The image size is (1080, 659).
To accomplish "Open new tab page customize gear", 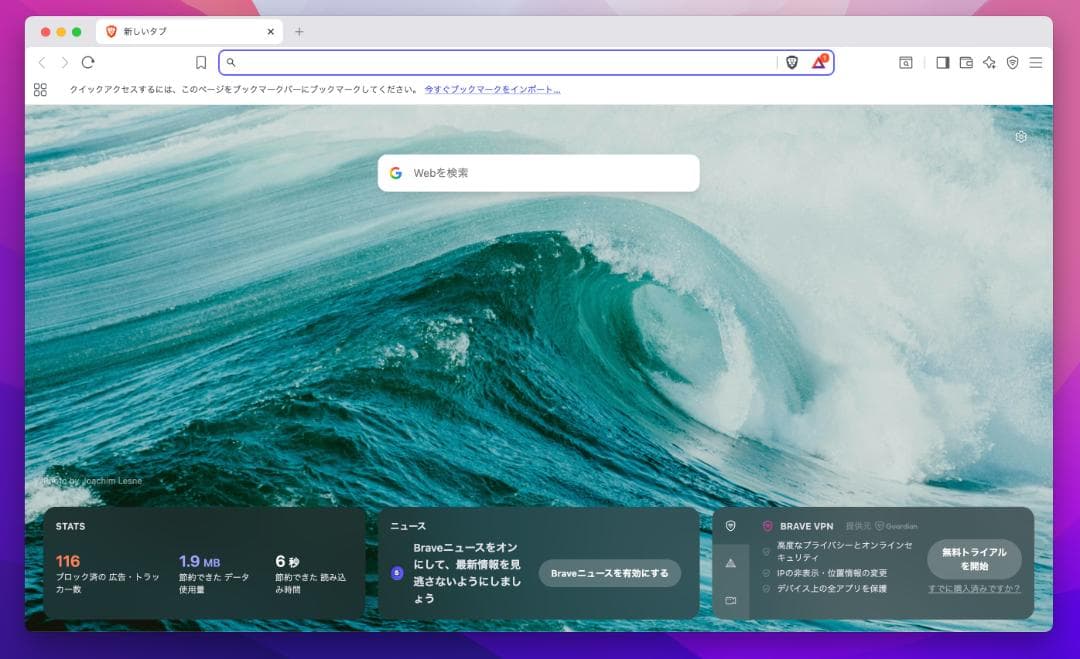I will [1021, 137].
